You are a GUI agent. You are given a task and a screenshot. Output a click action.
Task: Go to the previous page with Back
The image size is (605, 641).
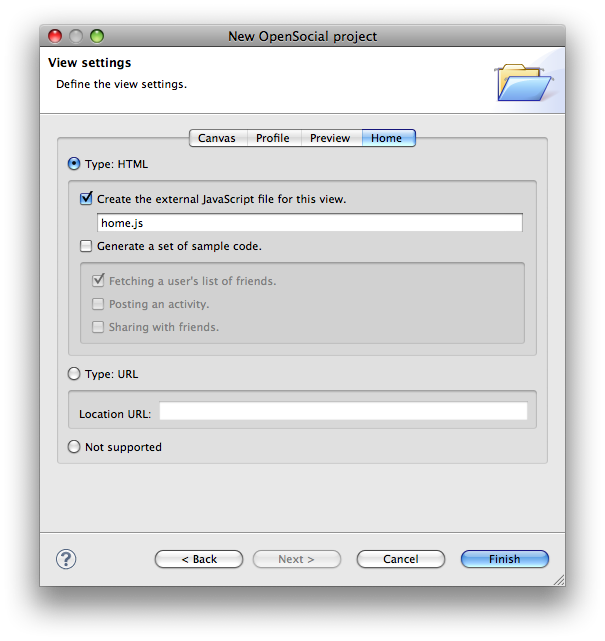(199, 559)
